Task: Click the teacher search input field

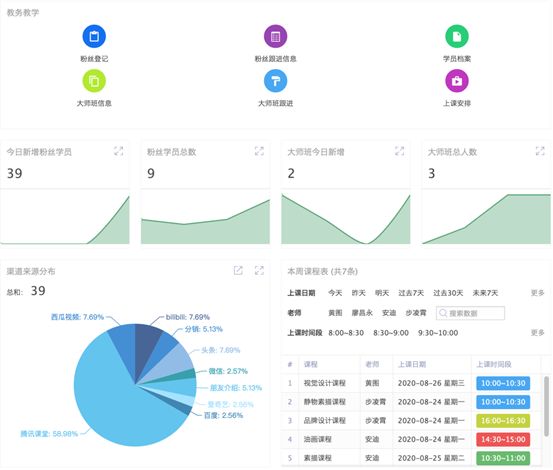Action: coord(470,313)
